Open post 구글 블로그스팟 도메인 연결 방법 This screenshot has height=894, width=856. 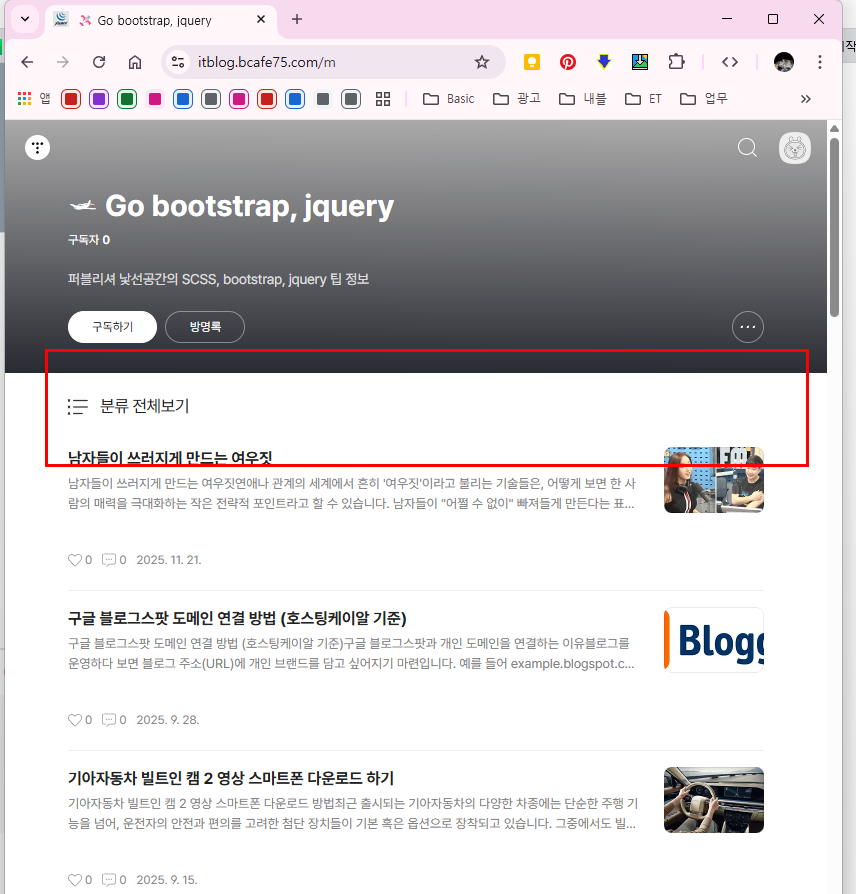[237, 619]
